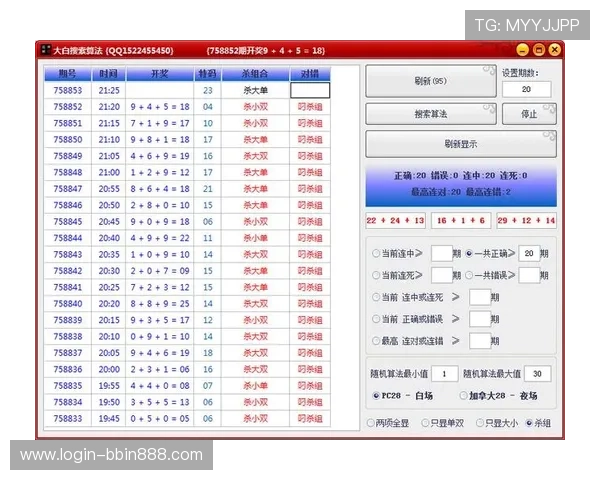Image resolution: width=600 pixels, height=480 pixels.
Task: Select the PC28 - 白场 radio button
Action: pos(376,395)
